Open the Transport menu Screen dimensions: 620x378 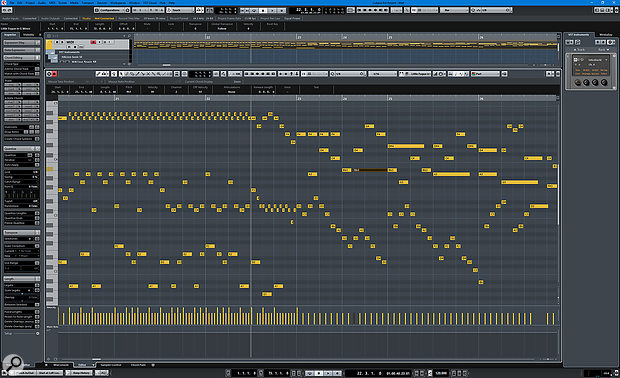coord(88,2)
